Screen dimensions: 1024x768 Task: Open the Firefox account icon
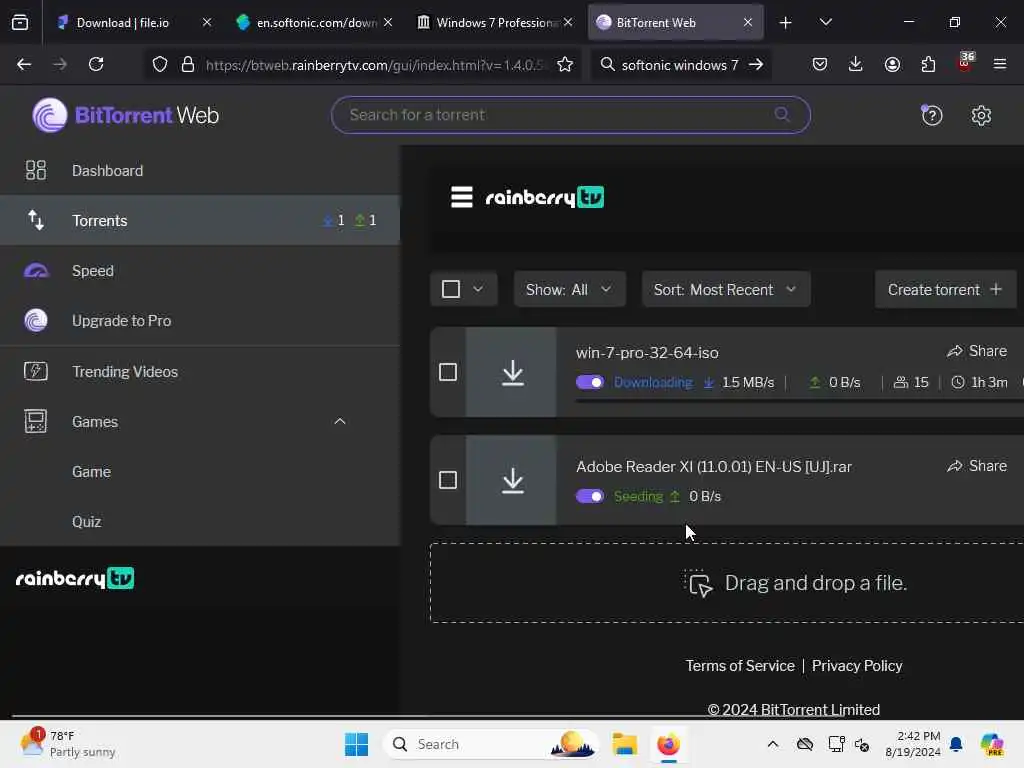(x=892, y=64)
